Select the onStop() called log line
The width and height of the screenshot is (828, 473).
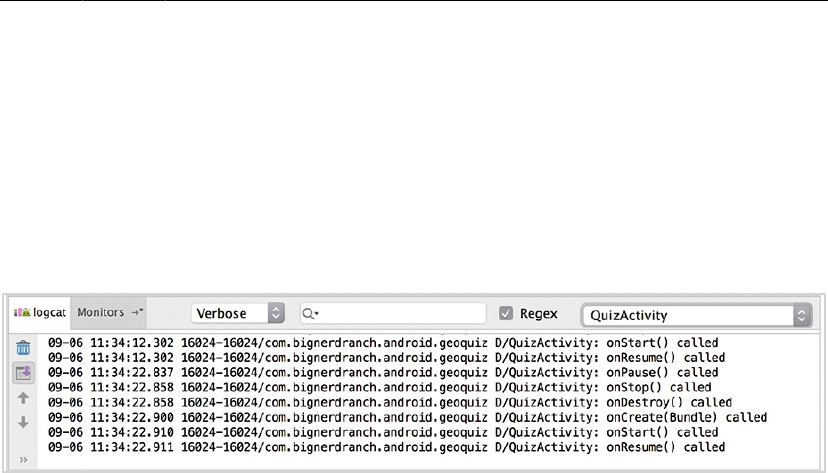[379, 387]
